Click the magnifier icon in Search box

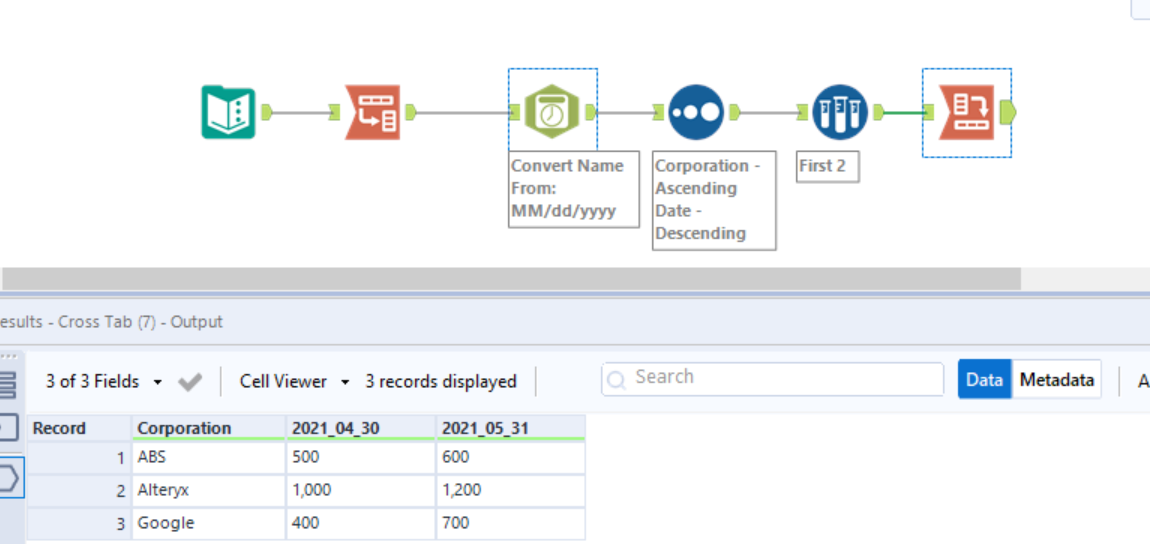[x=617, y=379]
